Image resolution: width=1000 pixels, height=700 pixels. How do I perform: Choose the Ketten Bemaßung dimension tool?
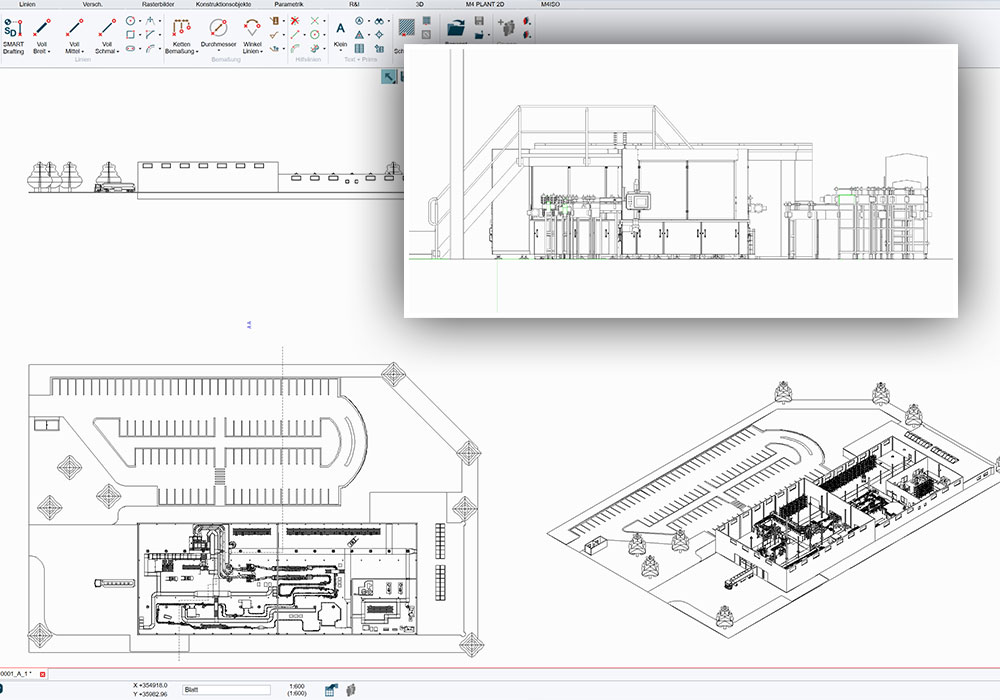182,36
